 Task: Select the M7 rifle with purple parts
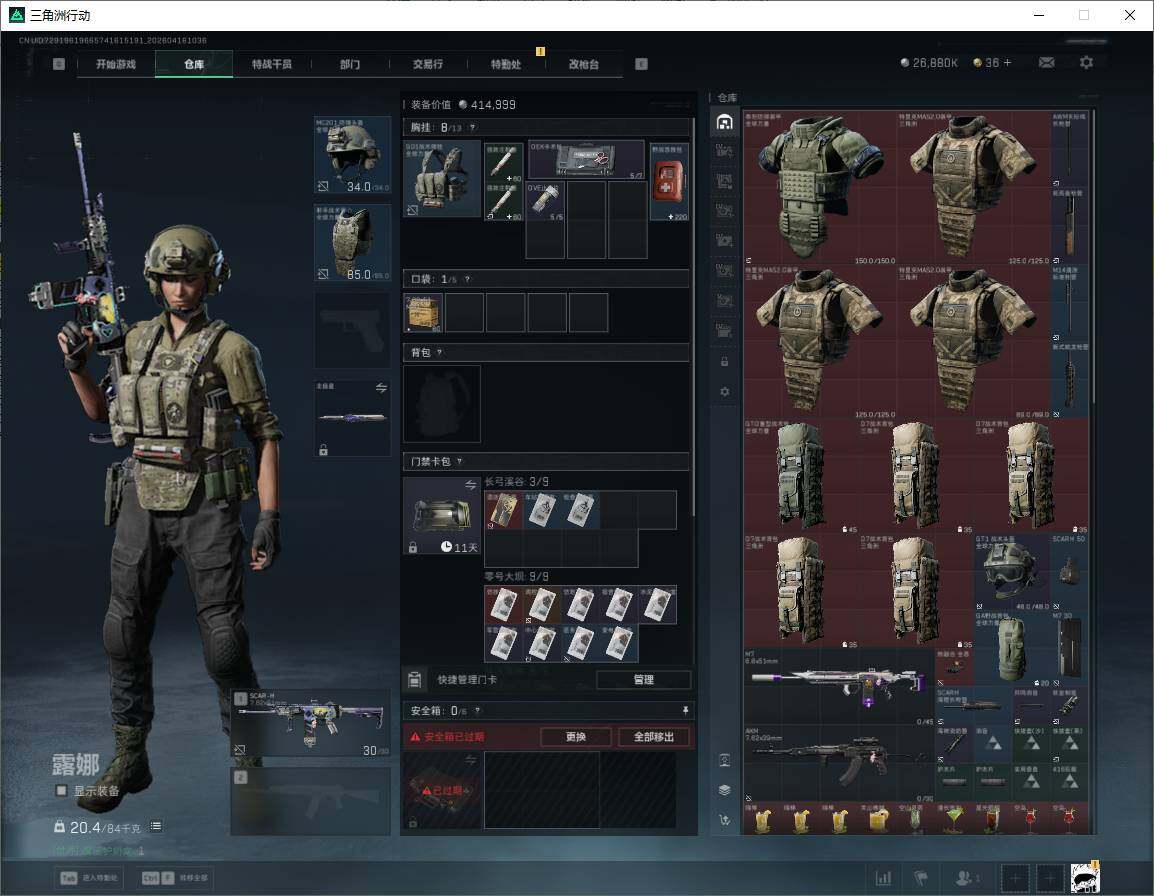click(x=839, y=686)
